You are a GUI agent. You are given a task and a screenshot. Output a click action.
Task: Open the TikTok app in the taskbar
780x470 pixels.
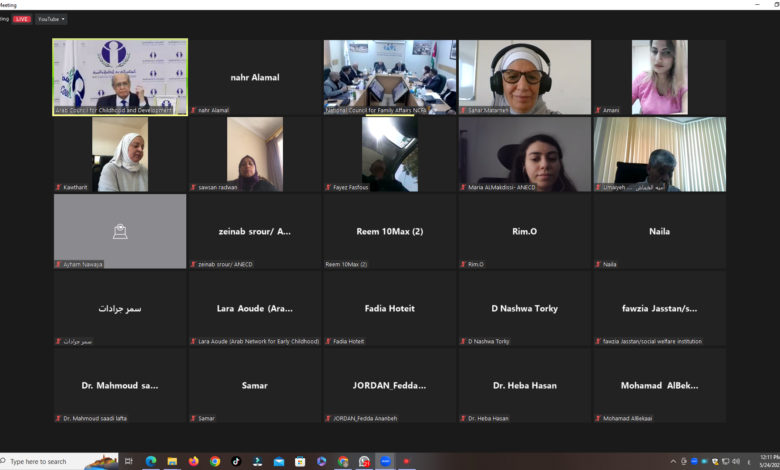(x=236, y=461)
